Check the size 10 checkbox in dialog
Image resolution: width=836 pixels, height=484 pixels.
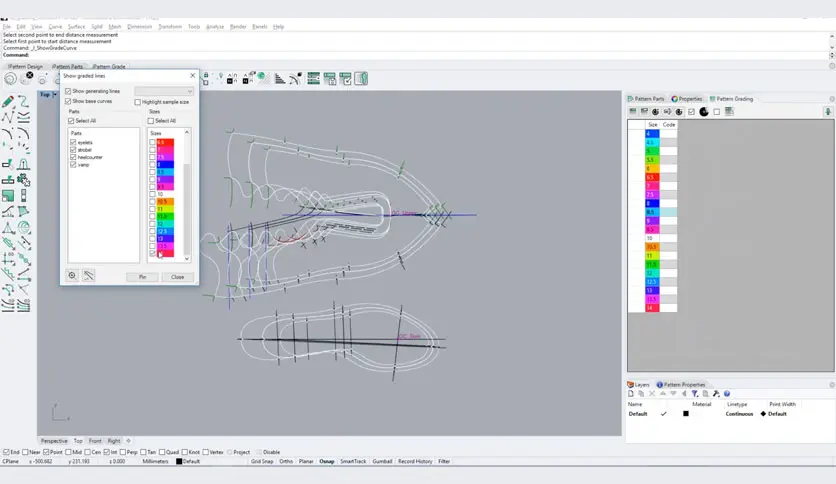pyautogui.click(x=152, y=194)
